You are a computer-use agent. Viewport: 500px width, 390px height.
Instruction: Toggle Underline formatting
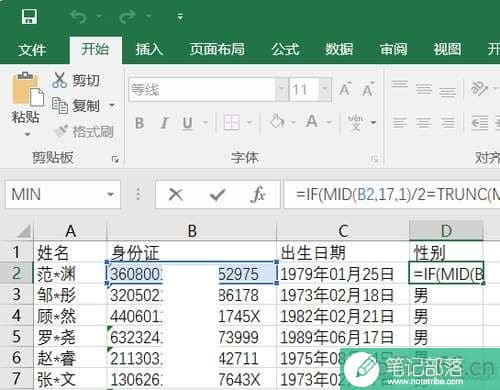(x=187, y=123)
